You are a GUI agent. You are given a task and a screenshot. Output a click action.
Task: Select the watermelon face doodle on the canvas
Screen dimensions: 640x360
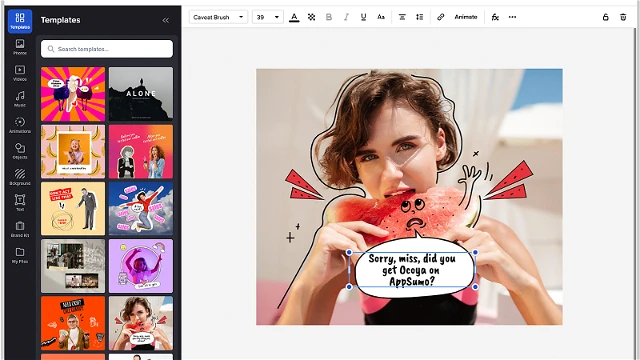413,215
